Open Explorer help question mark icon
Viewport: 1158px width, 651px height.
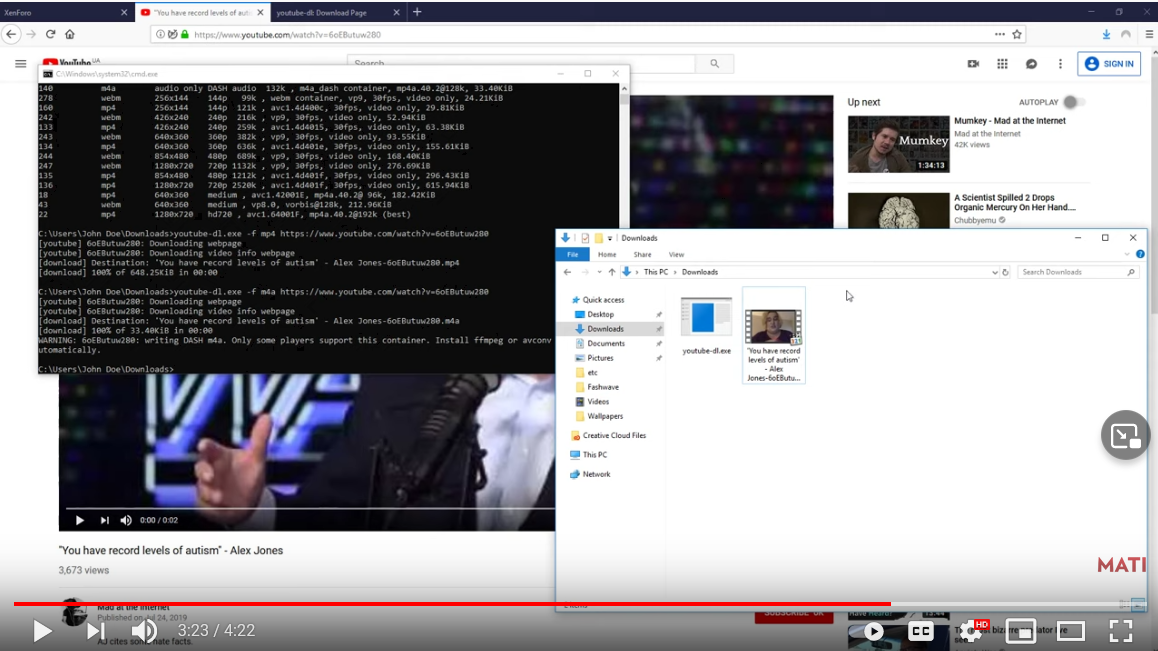point(1140,254)
